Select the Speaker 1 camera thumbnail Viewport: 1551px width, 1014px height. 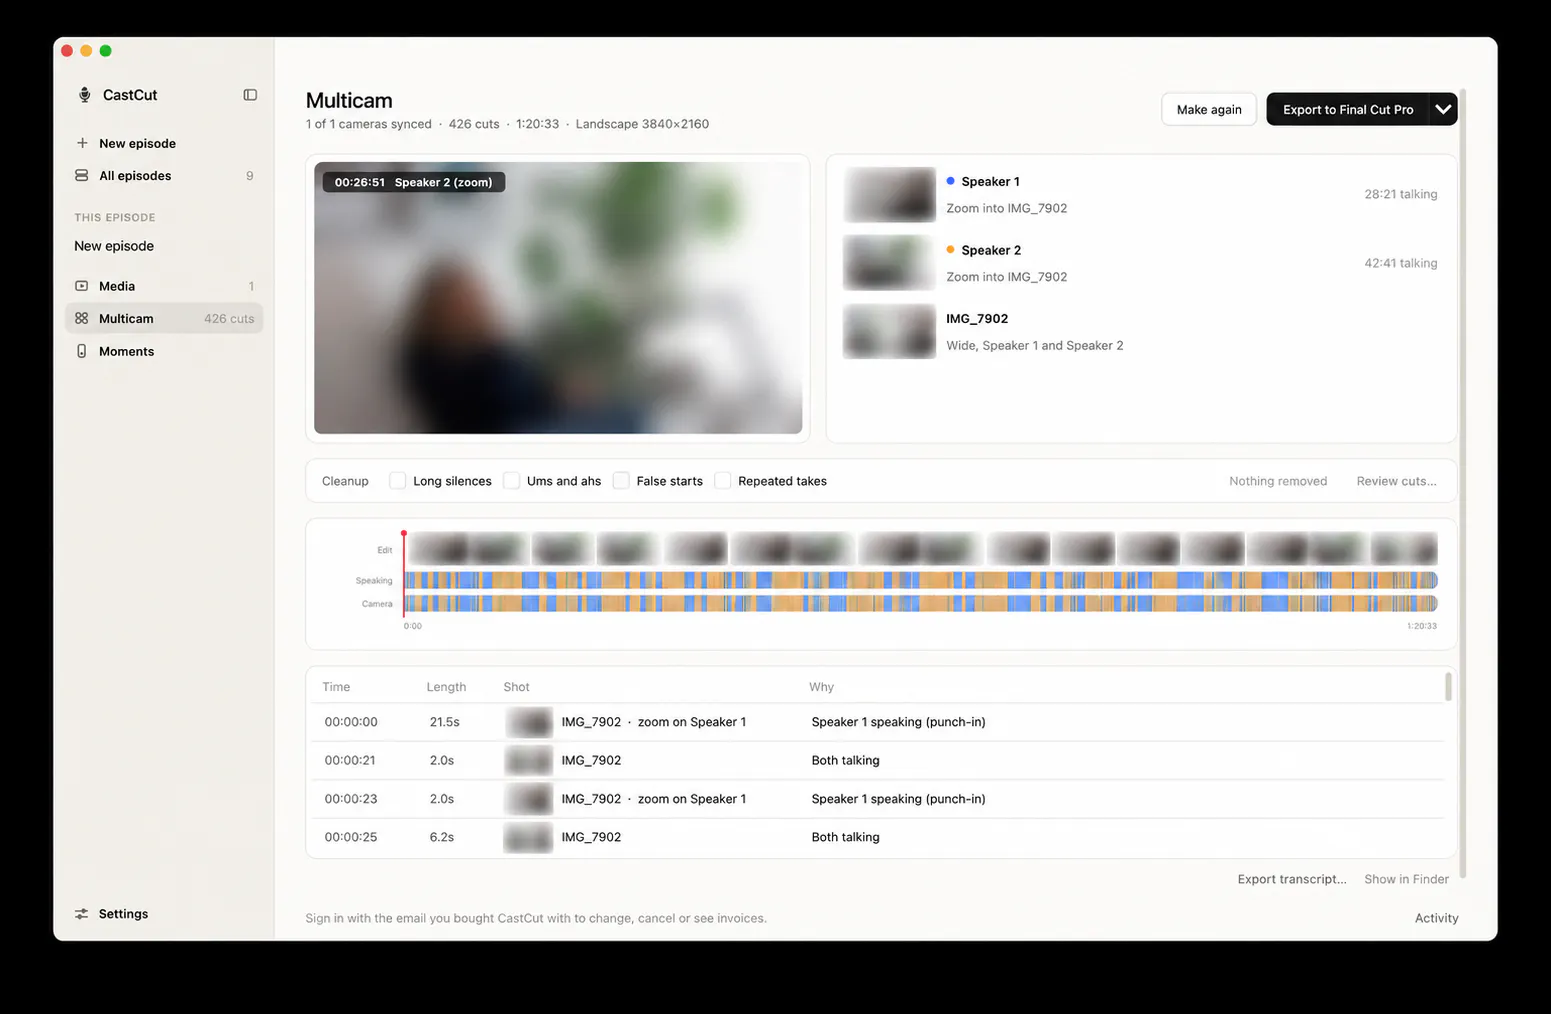click(889, 194)
